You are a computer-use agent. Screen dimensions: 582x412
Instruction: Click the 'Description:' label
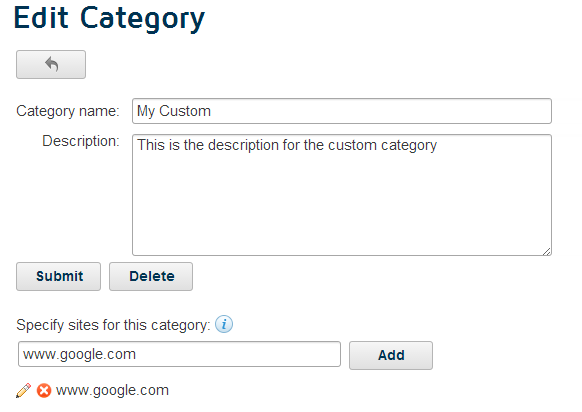click(81, 141)
